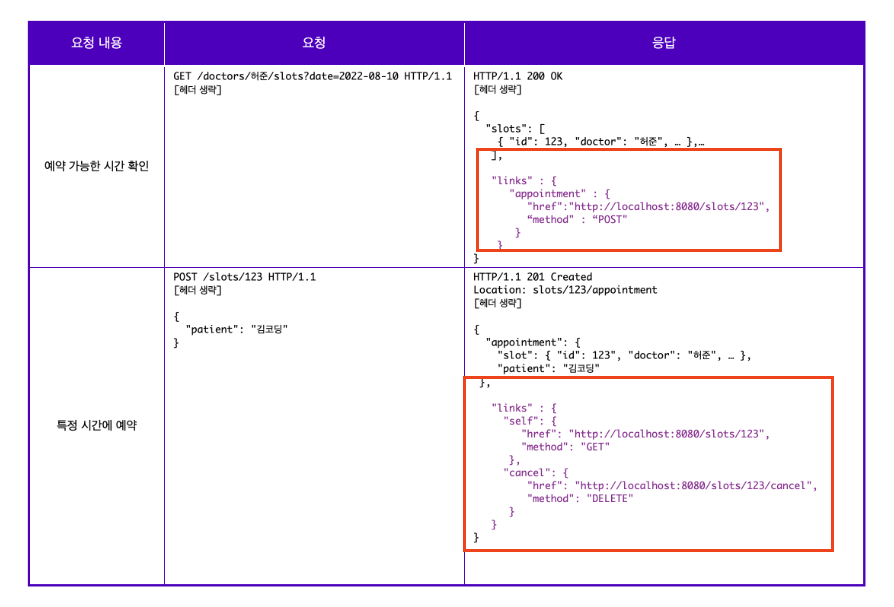Click the GET /doctors/허준/slots request line

(x=312, y=76)
